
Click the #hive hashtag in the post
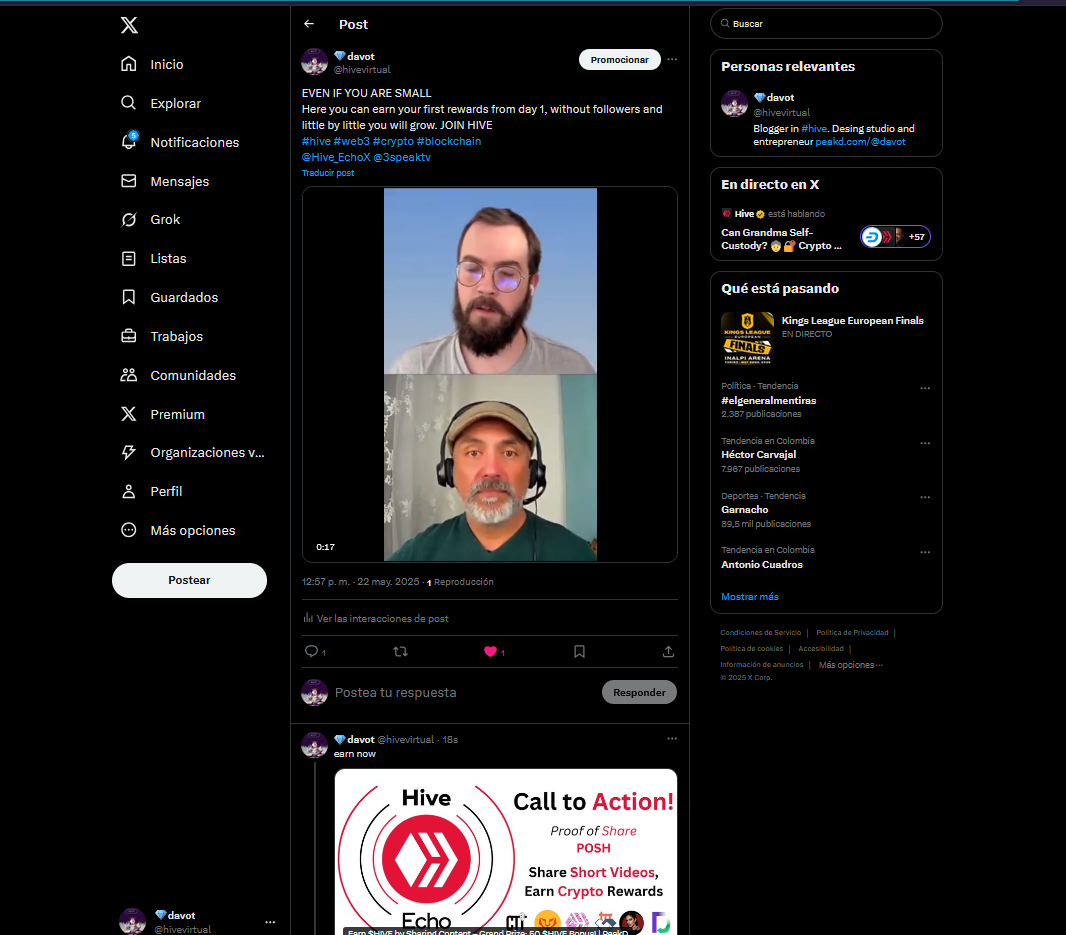[x=316, y=141]
